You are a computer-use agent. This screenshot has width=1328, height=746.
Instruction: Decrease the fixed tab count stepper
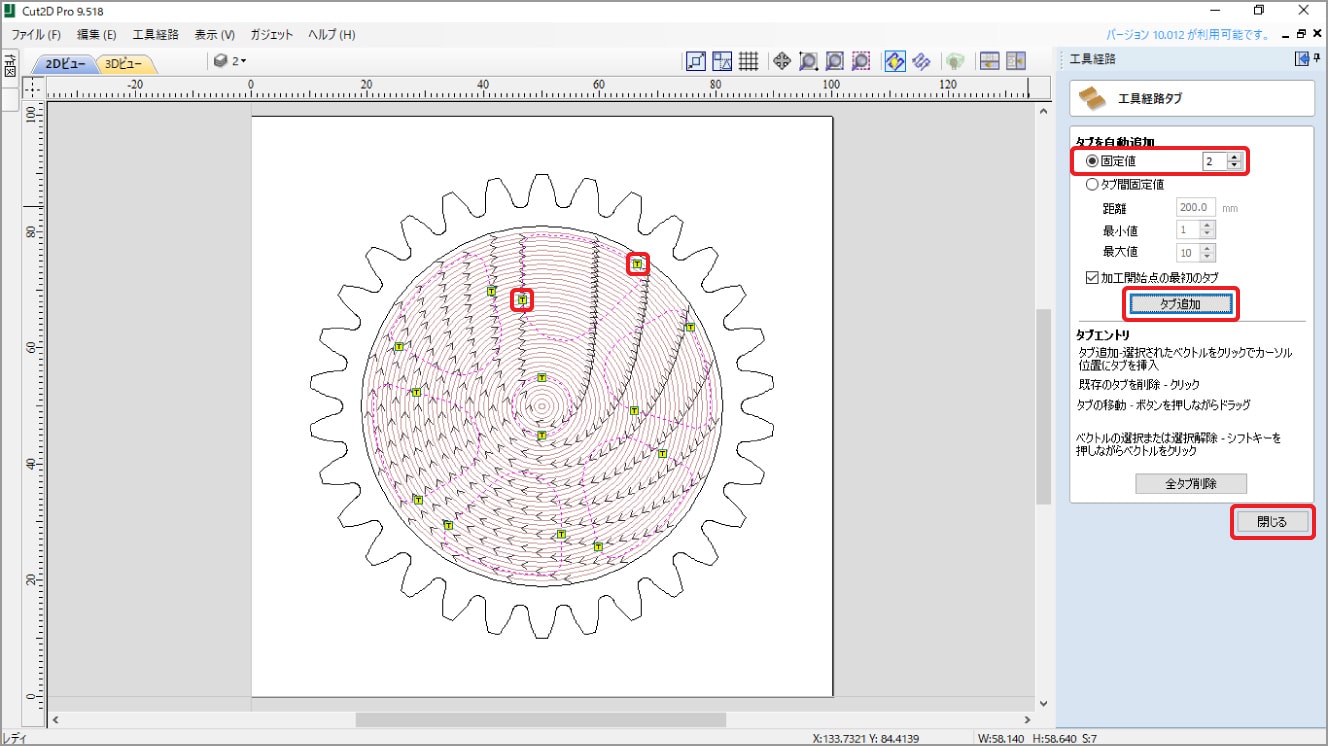tap(1234, 166)
